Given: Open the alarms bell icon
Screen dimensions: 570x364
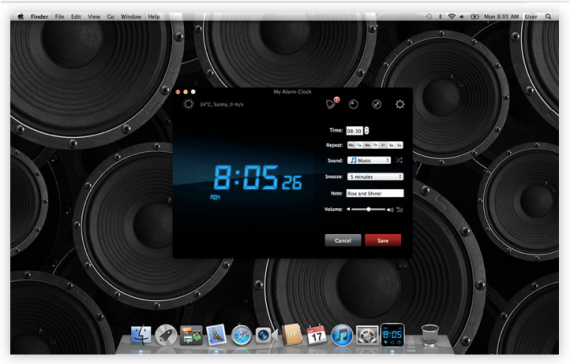Looking at the screenshot, I should click(331, 104).
